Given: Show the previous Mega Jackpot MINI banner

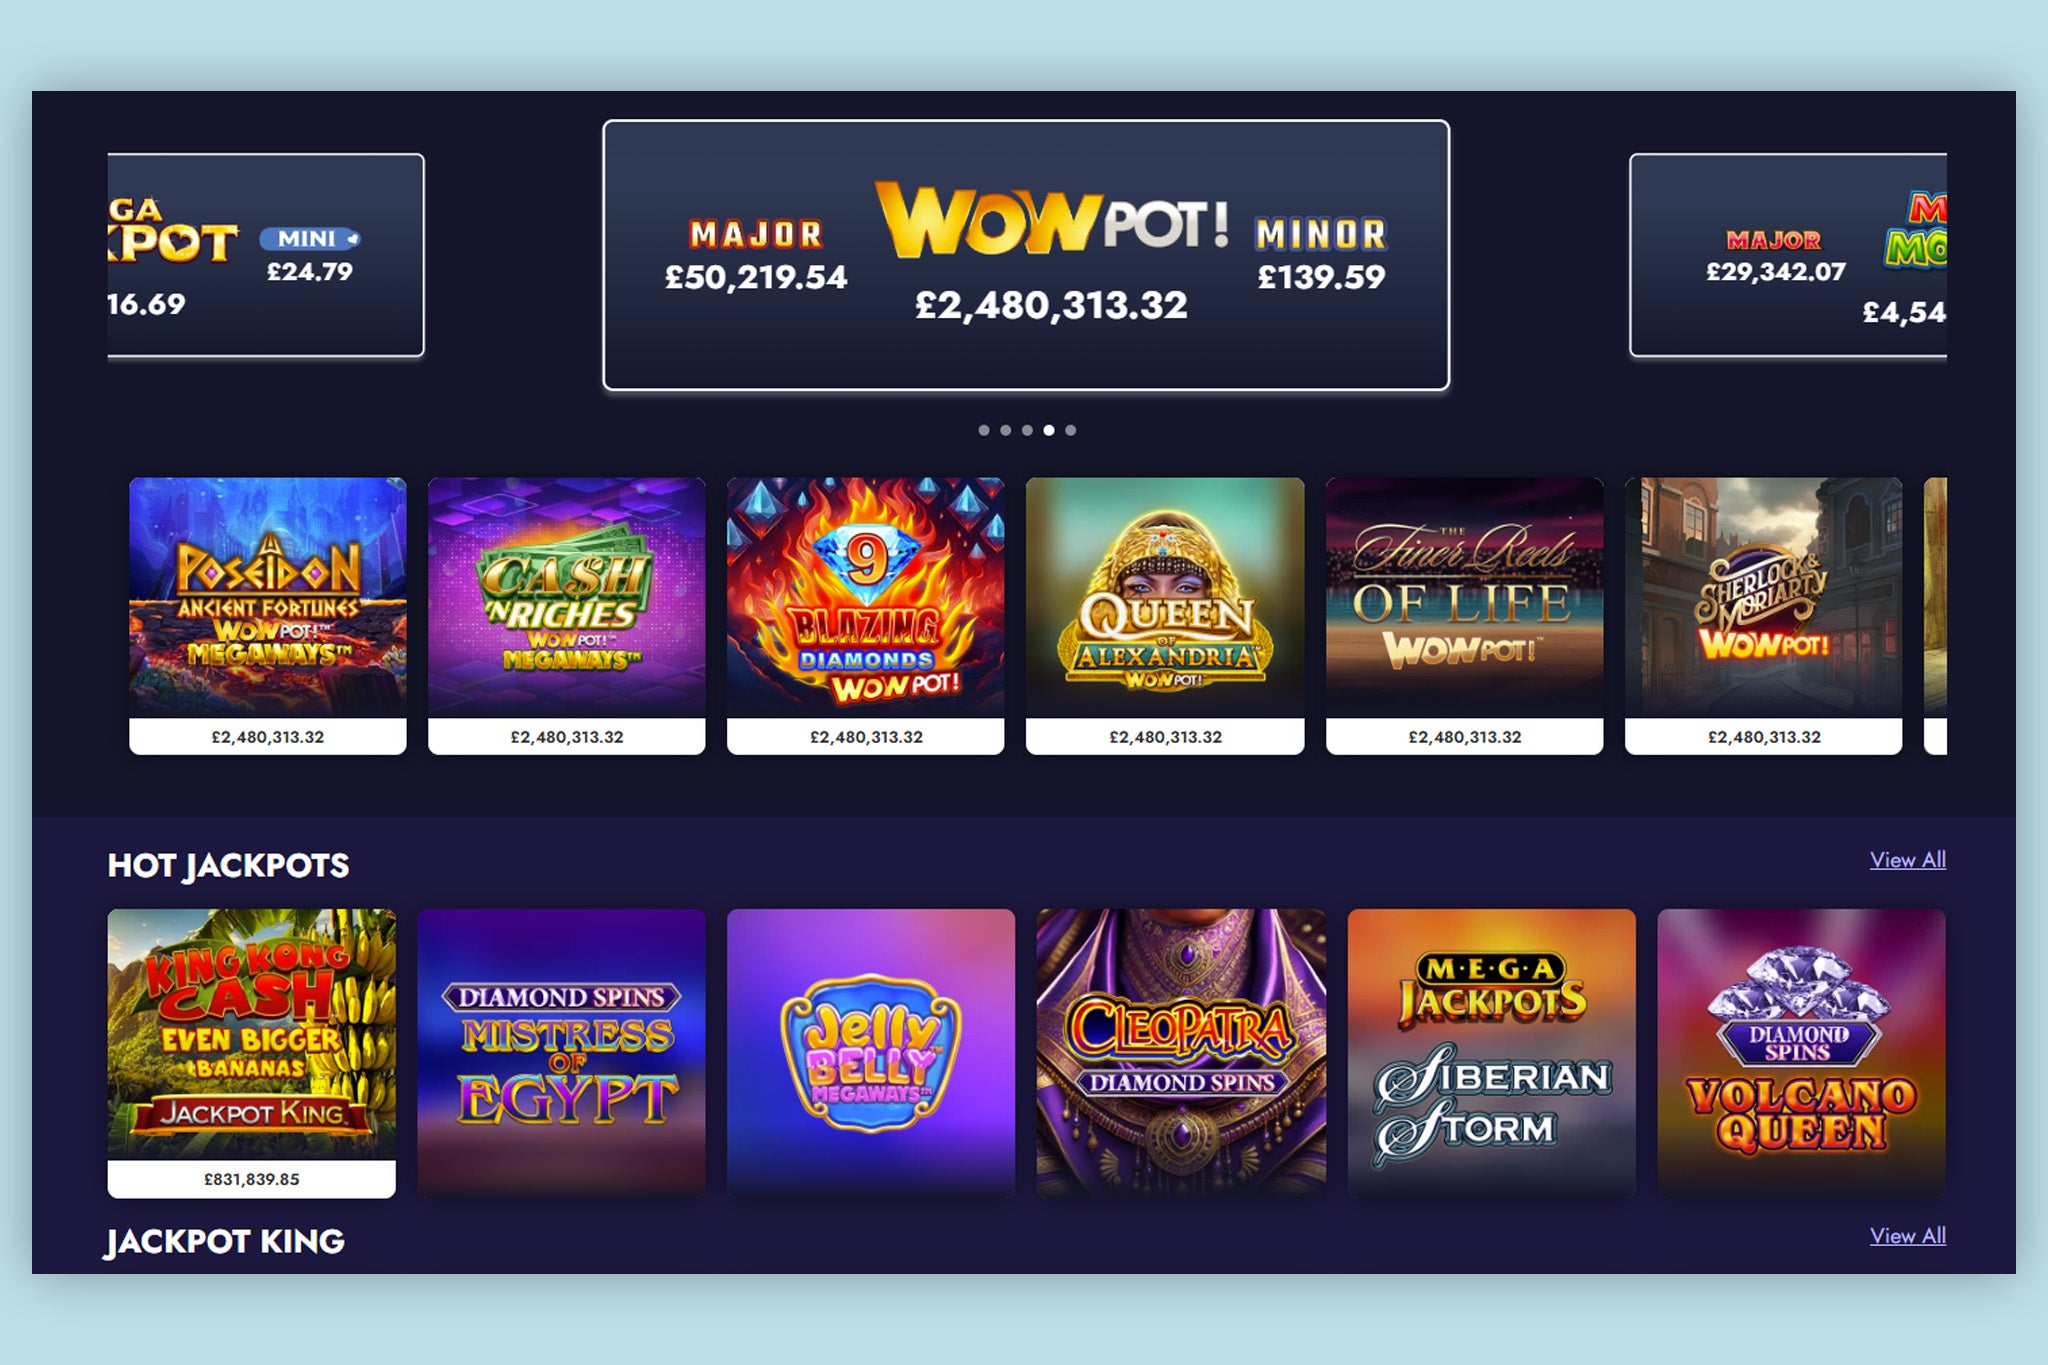Looking at the screenshot, I should pyautogui.click(x=266, y=255).
